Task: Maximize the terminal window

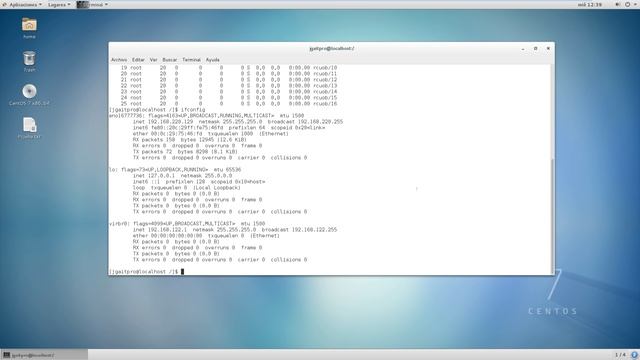Action: (536, 49)
